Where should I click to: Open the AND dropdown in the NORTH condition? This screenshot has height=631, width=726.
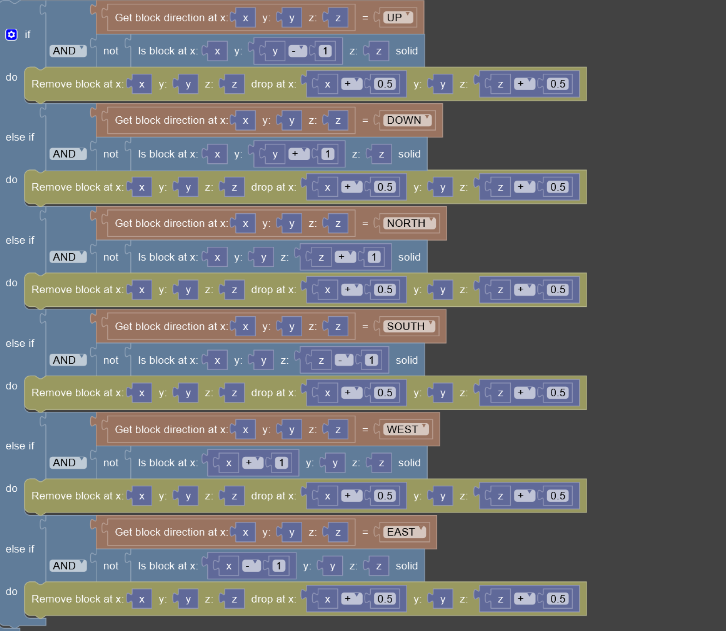pos(68,257)
